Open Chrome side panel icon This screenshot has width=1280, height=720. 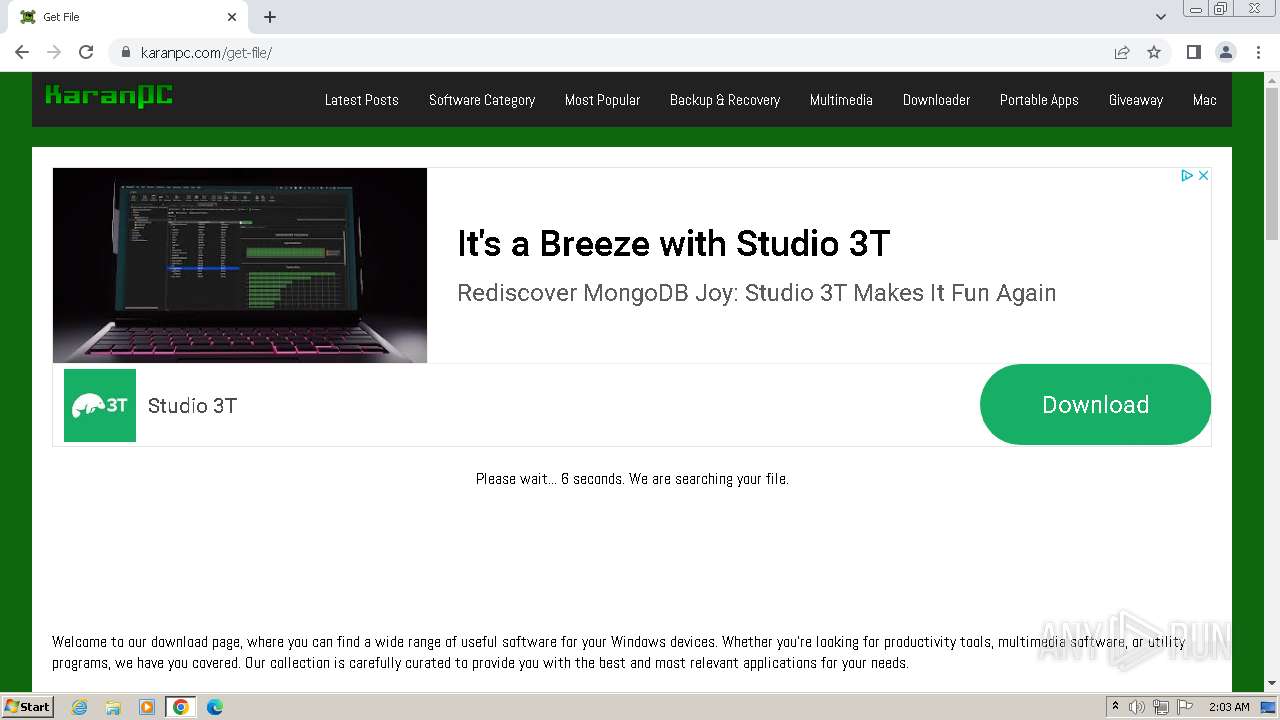click(1193, 52)
